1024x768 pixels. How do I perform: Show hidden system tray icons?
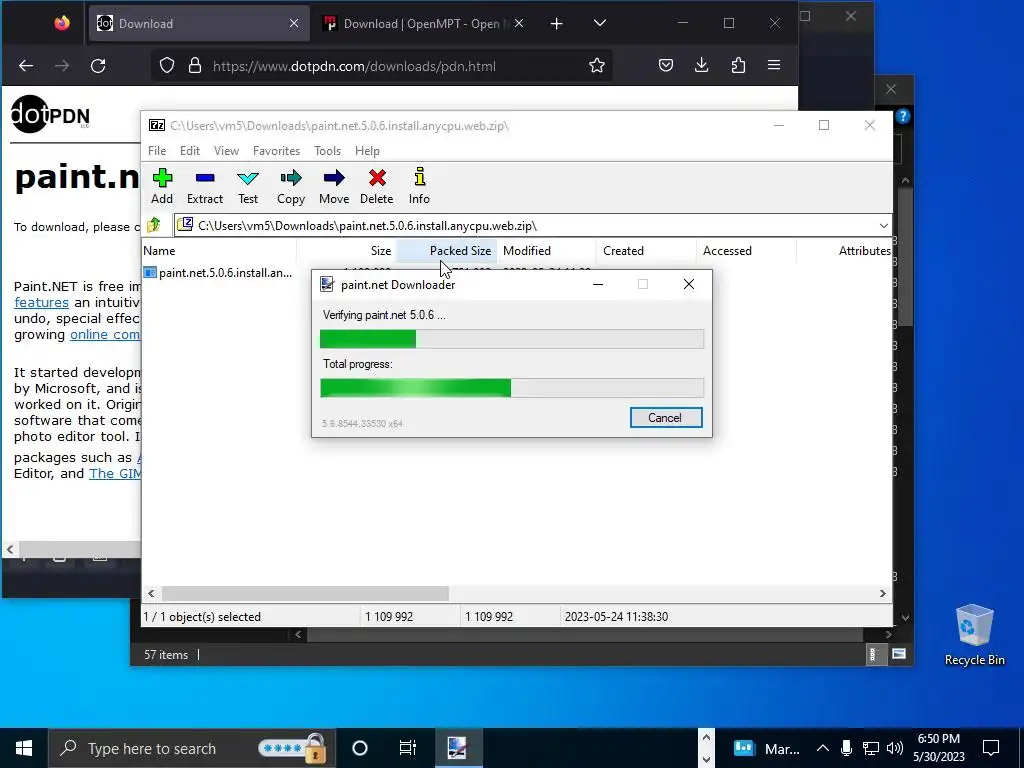823,748
